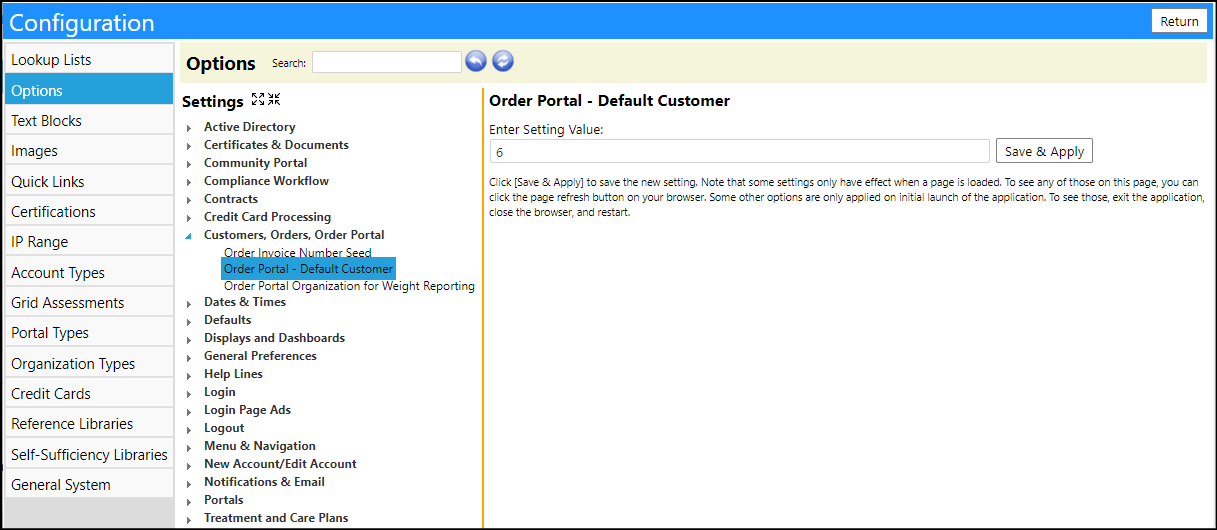Click Notifications & Email tree label
This screenshot has height=530, width=1217.
pyautogui.click(x=264, y=482)
